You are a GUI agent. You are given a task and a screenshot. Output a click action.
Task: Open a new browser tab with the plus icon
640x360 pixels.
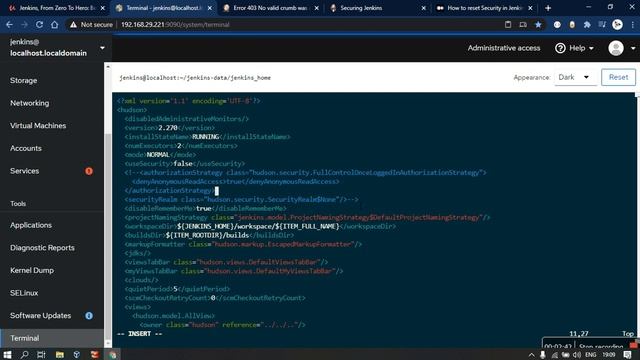[548, 8]
